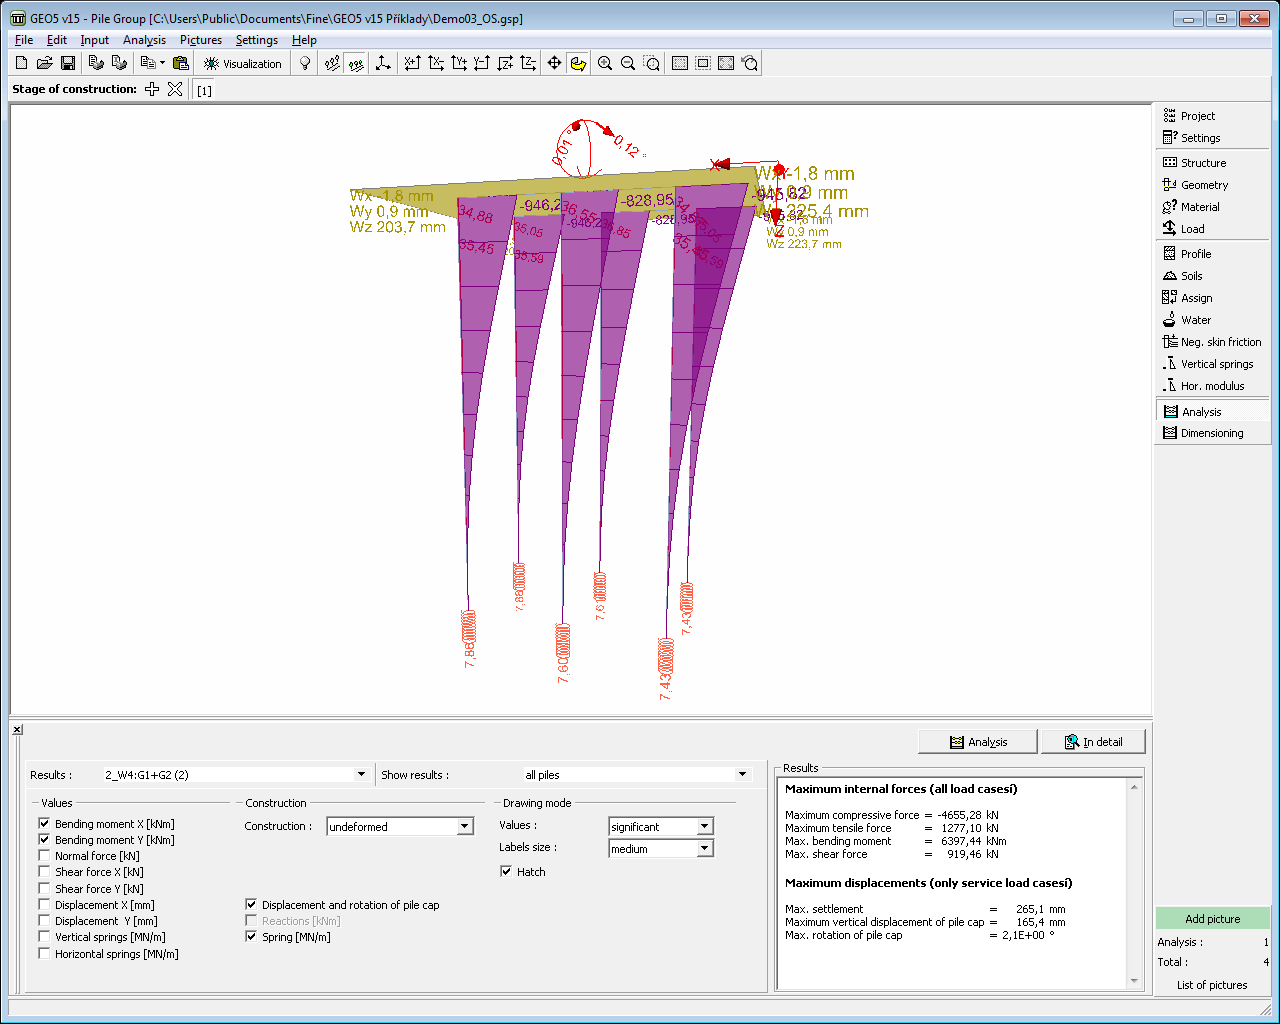This screenshot has height=1024, width=1280.
Task: Uncheck Bending moment X checkbox
Action: (x=44, y=824)
